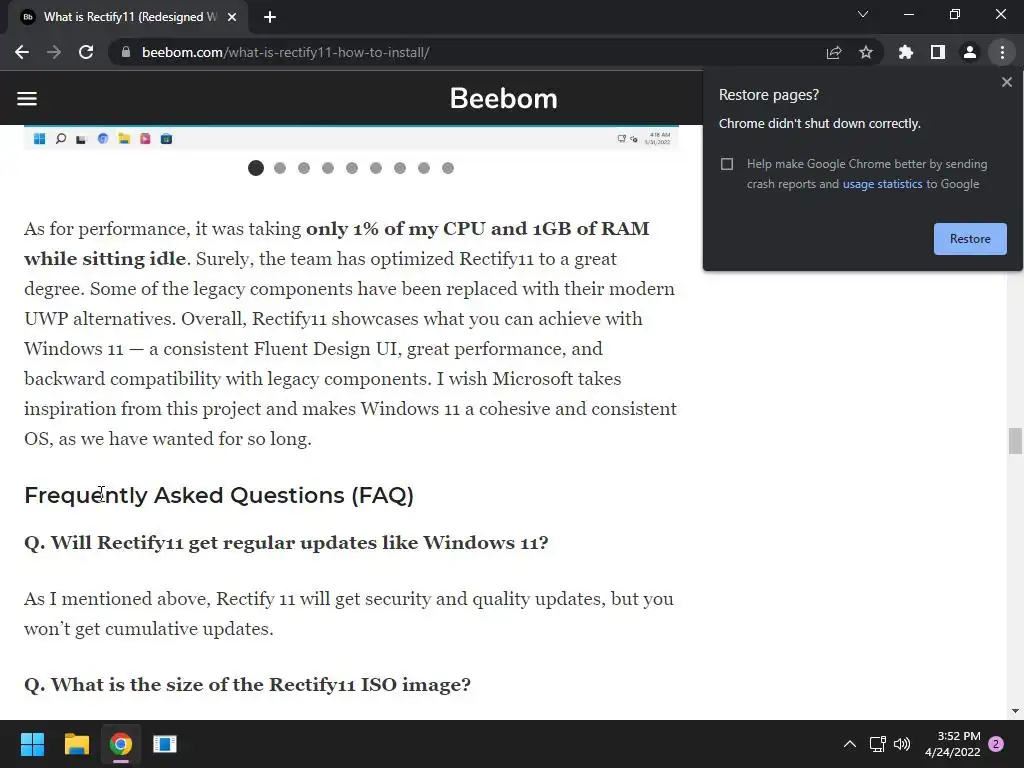The image size is (1024, 768).
Task: Jump to the last slideshow dot
Action: (x=448, y=168)
